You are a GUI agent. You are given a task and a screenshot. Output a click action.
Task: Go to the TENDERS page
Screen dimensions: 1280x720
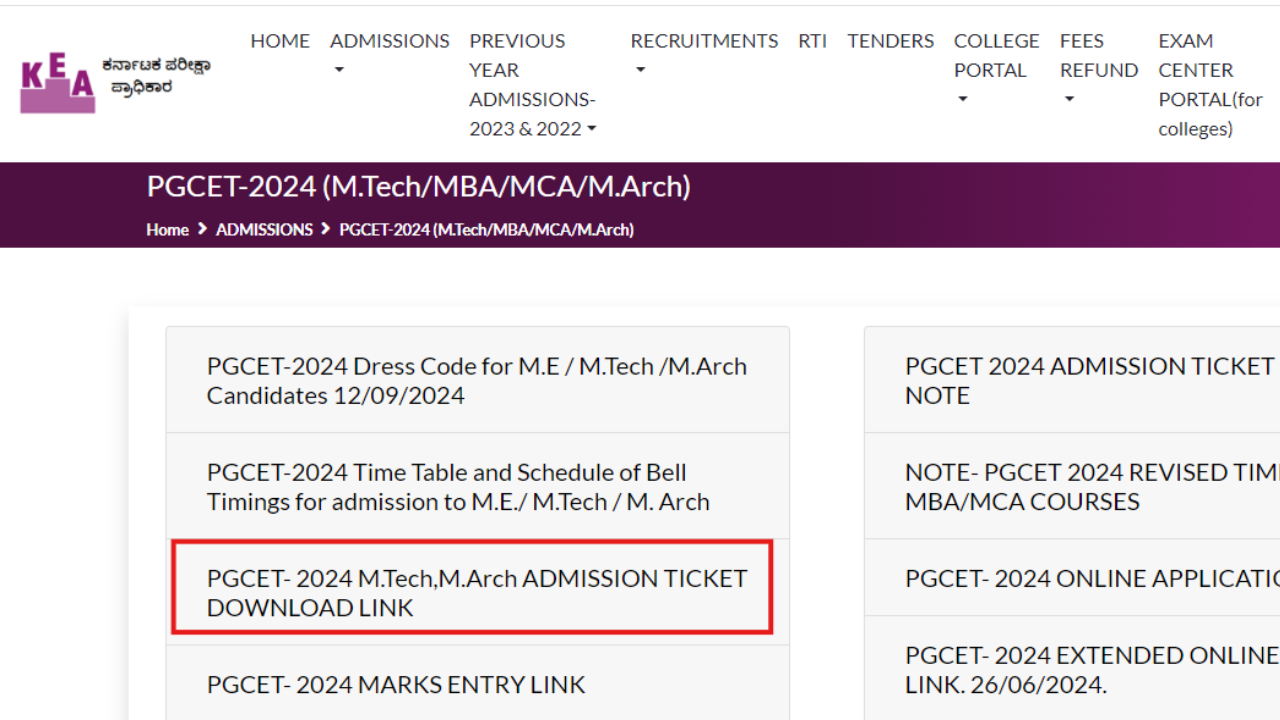coord(890,41)
